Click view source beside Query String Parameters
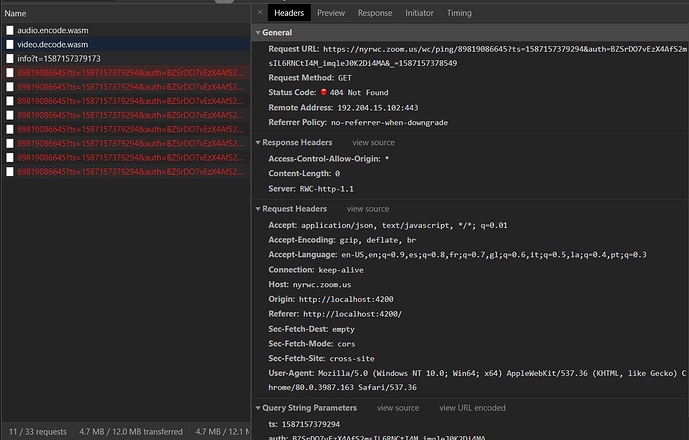This screenshot has height=440, width=689. [x=398, y=408]
